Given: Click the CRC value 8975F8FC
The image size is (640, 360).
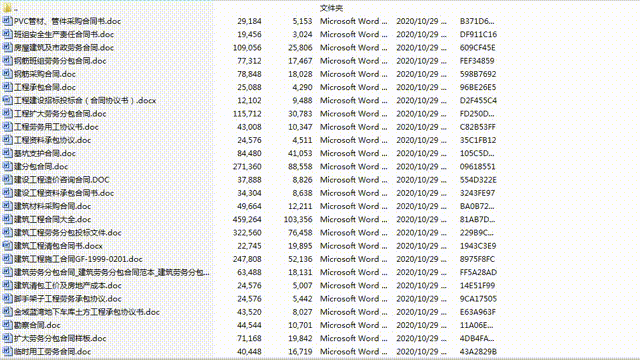Looking at the screenshot, I should [478, 259].
